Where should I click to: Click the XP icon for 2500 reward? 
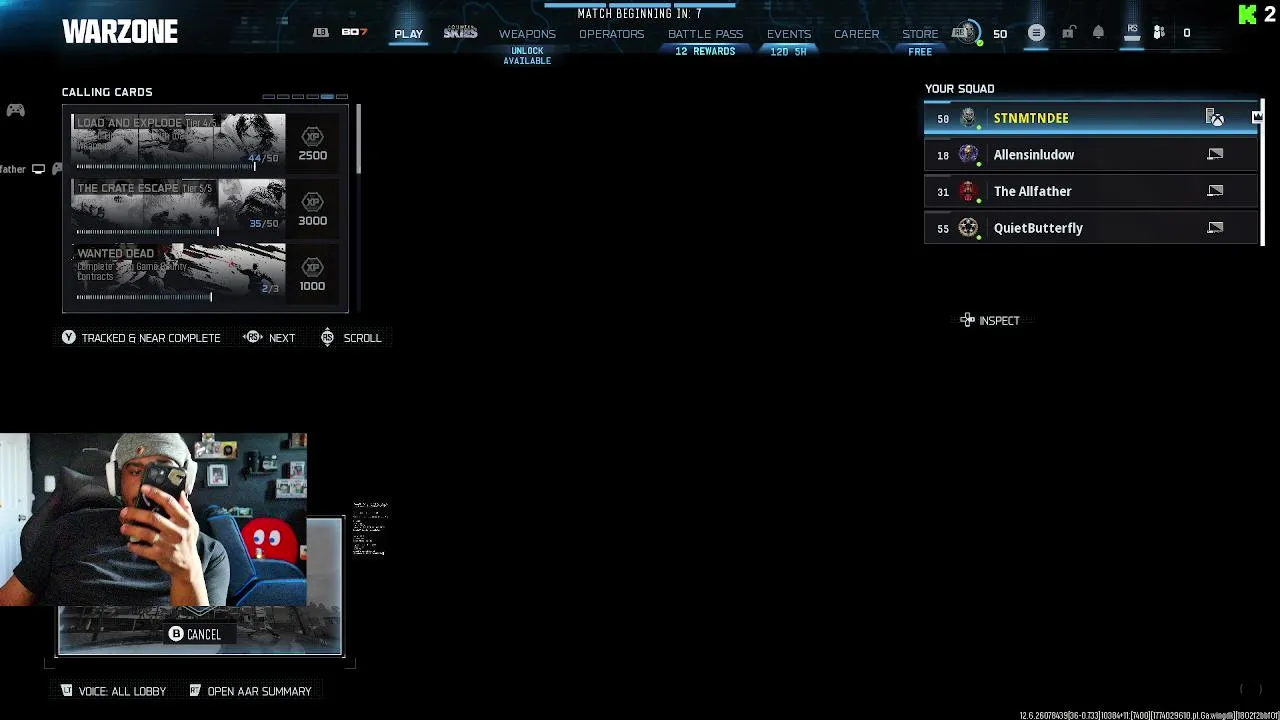point(312,136)
